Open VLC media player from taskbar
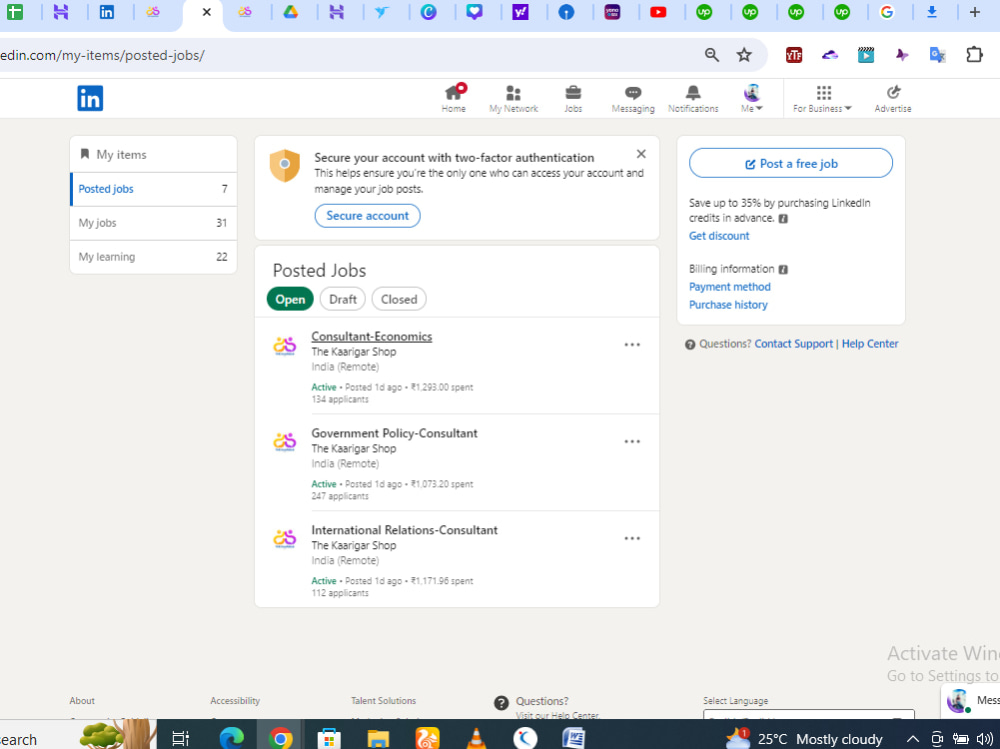The image size is (1000, 749). tap(476, 739)
